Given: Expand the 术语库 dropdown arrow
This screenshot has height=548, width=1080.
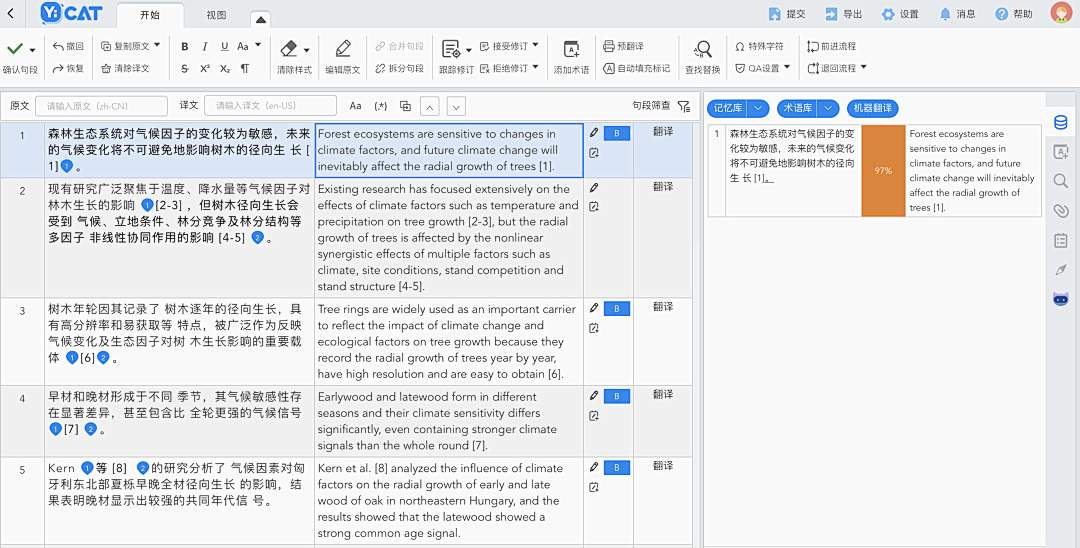Looking at the screenshot, I should tap(829, 108).
